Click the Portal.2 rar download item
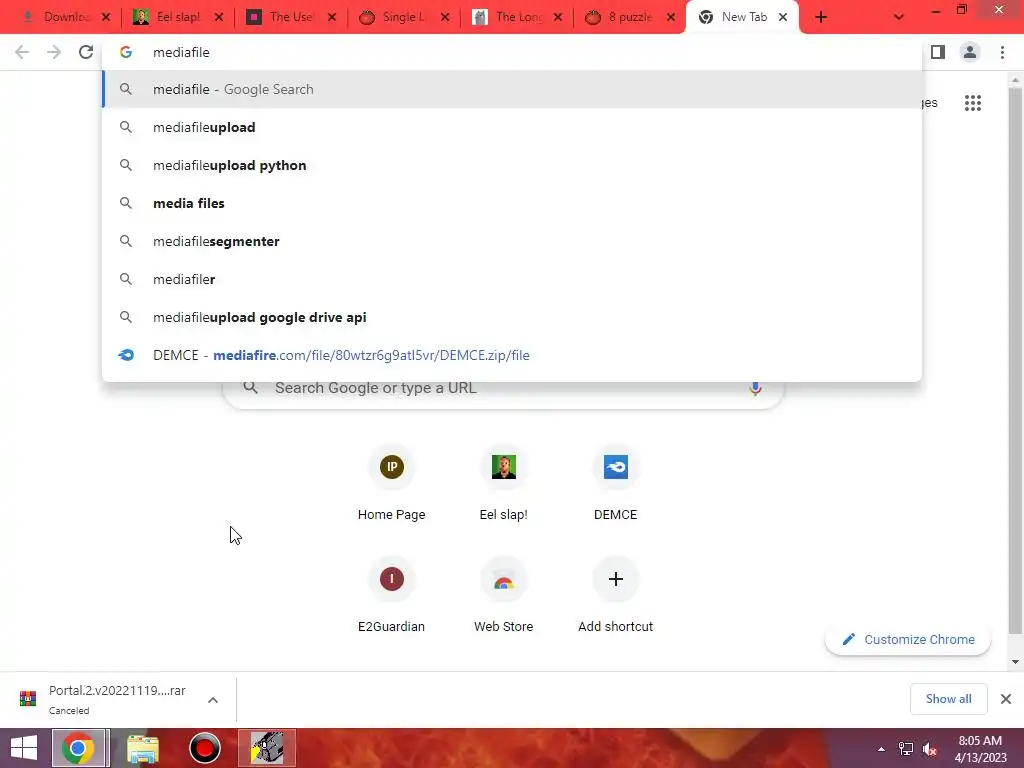Viewport: 1024px width, 768px height. [104, 699]
